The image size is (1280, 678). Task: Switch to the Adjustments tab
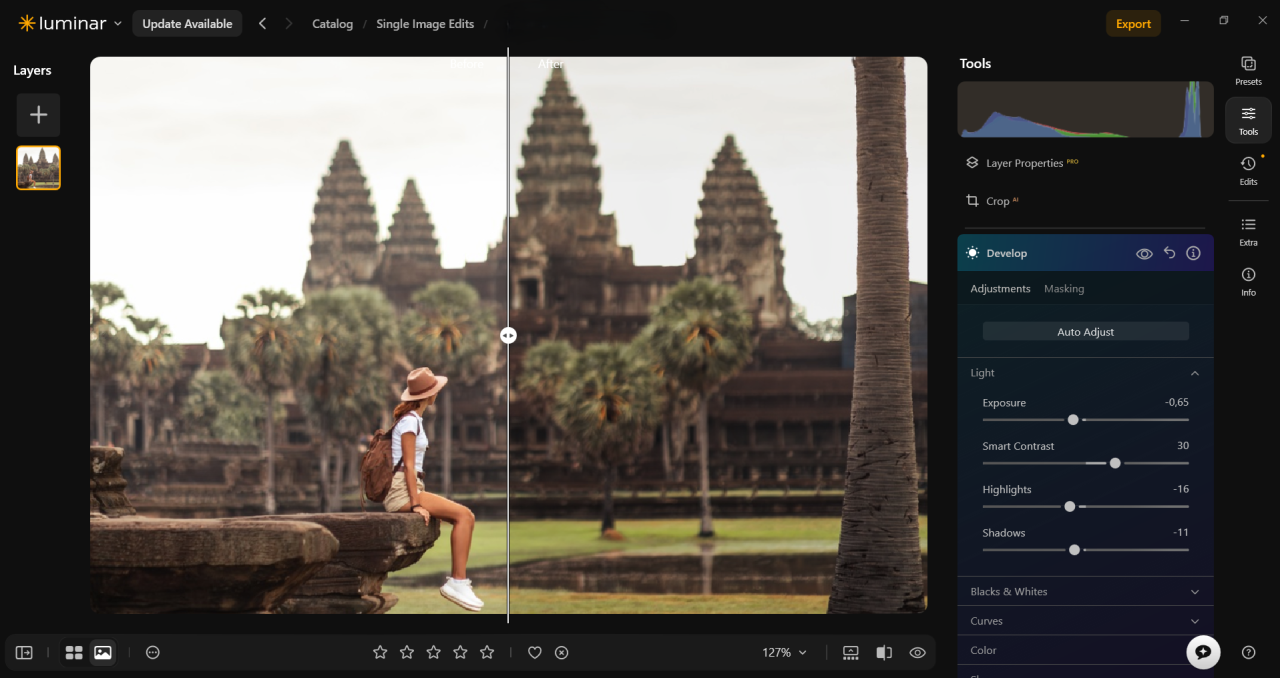pos(1000,288)
